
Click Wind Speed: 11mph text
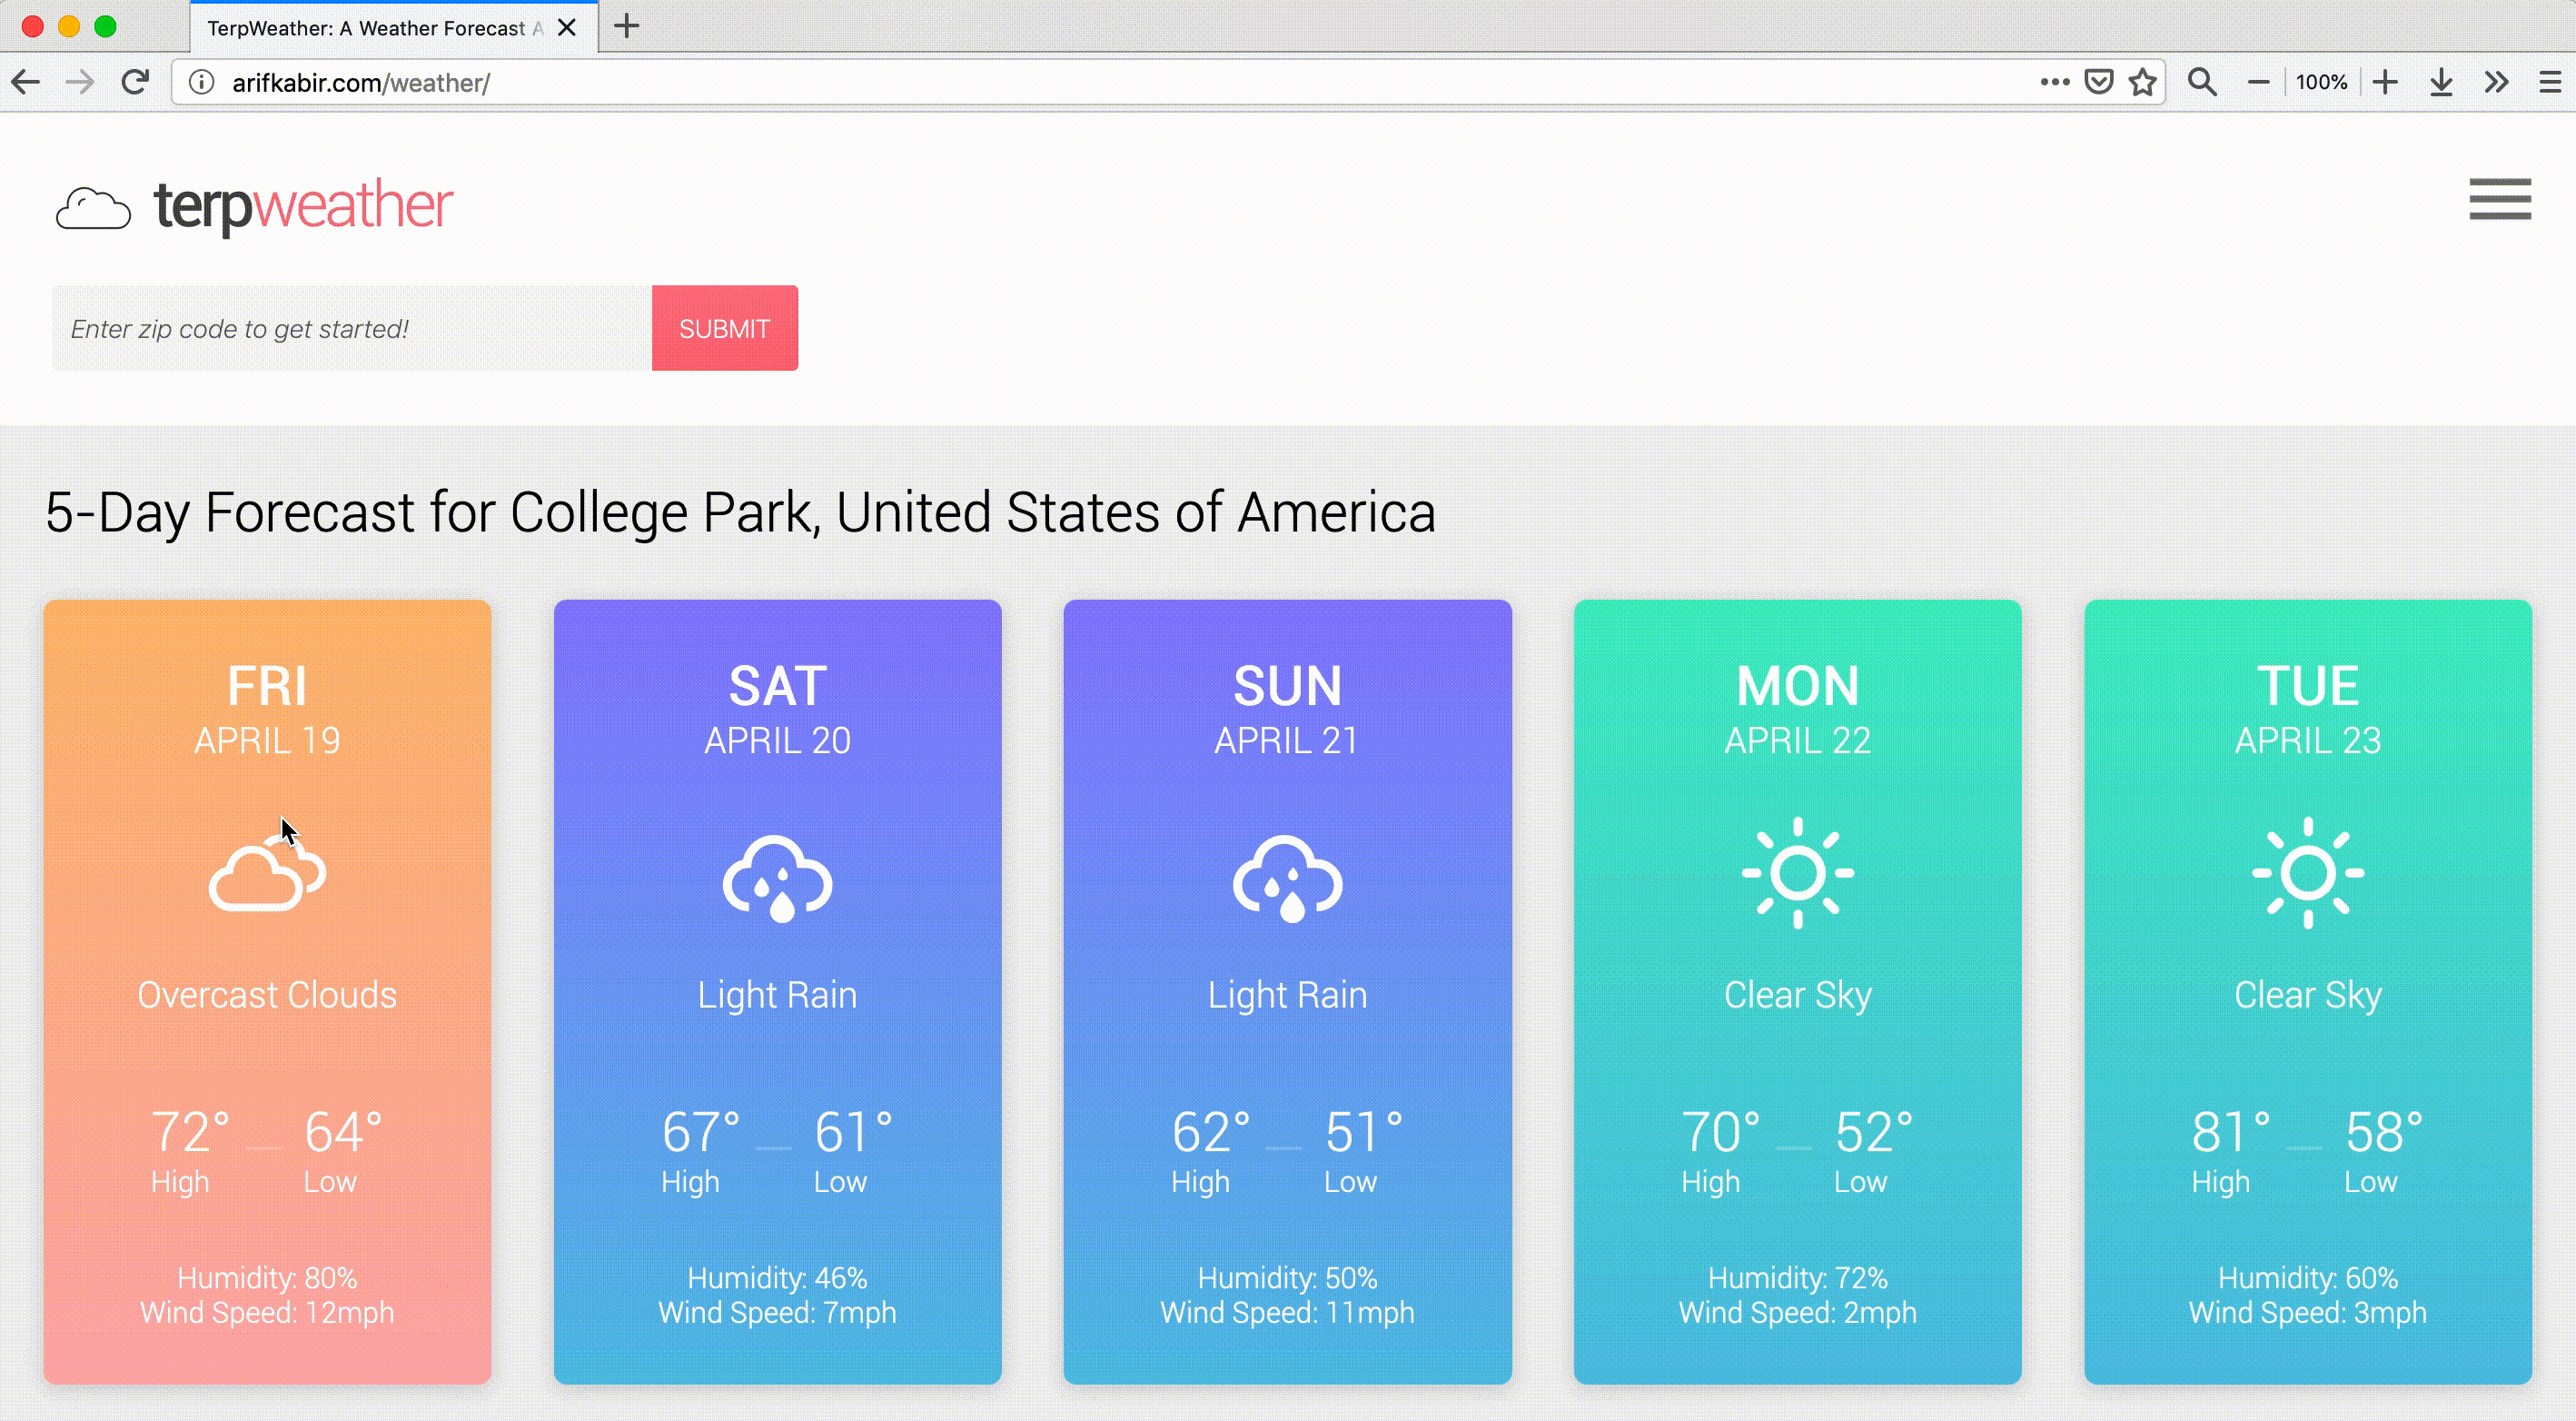(x=1287, y=1313)
